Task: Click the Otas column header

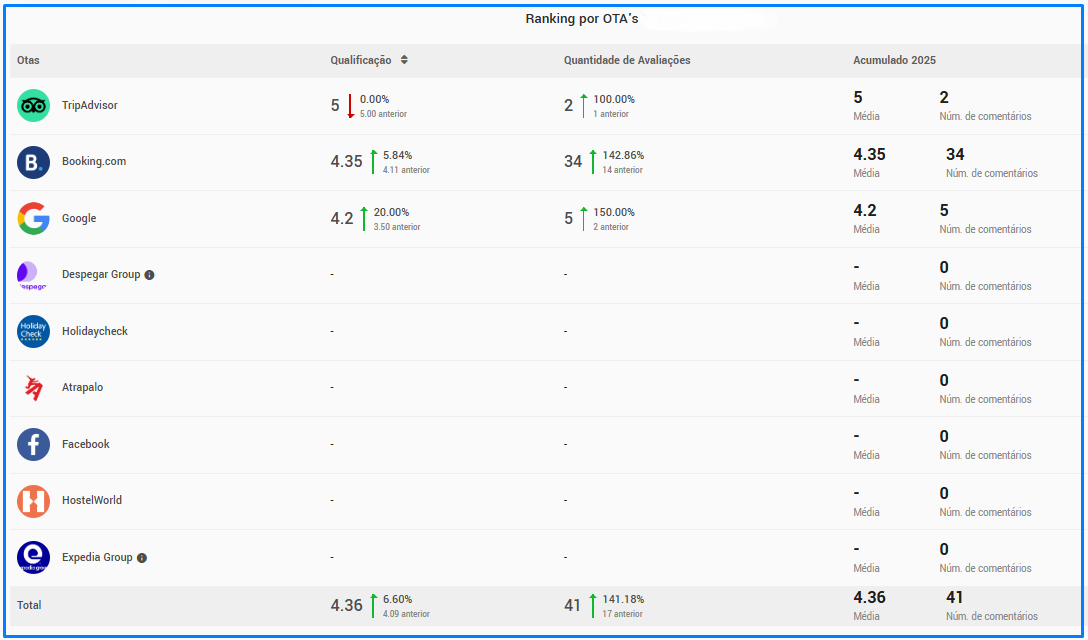Action: 28,60
